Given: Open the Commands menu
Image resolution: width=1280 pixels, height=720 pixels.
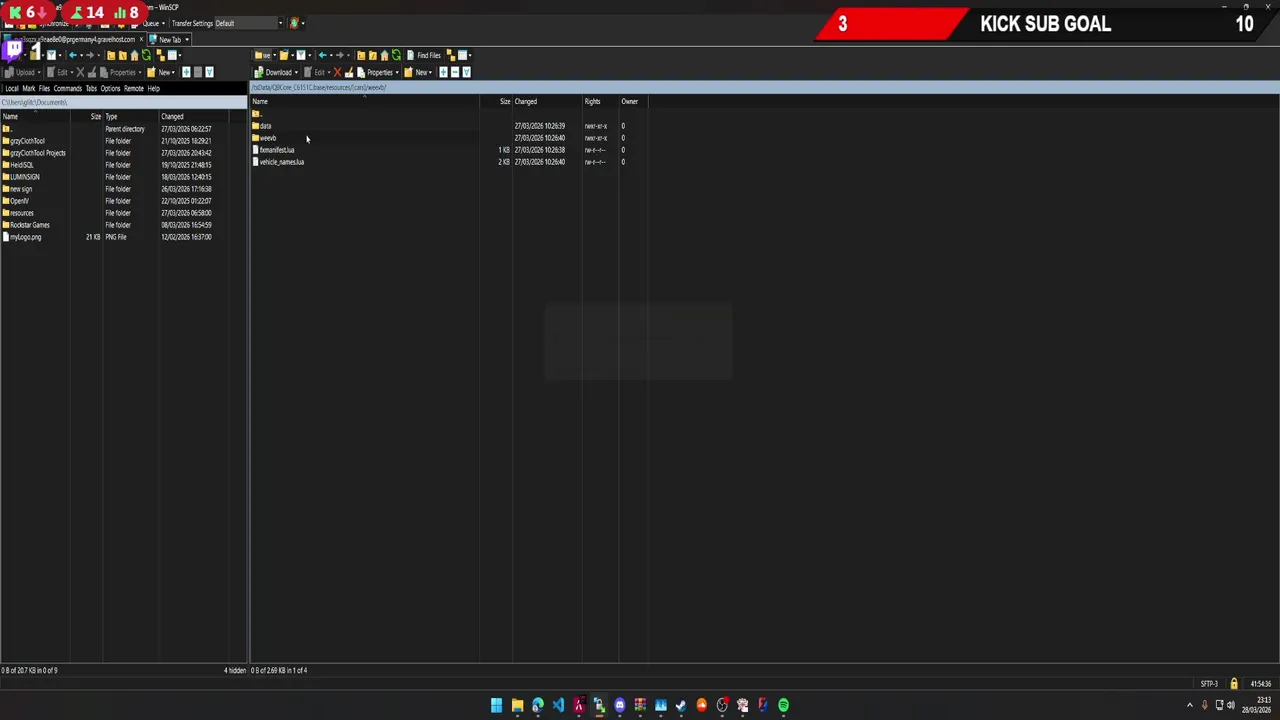Looking at the screenshot, I should [67, 88].
